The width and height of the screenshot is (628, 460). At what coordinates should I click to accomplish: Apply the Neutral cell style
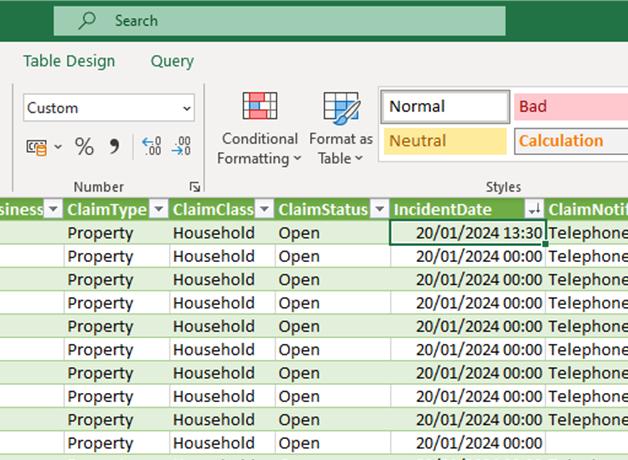point(445,141)
